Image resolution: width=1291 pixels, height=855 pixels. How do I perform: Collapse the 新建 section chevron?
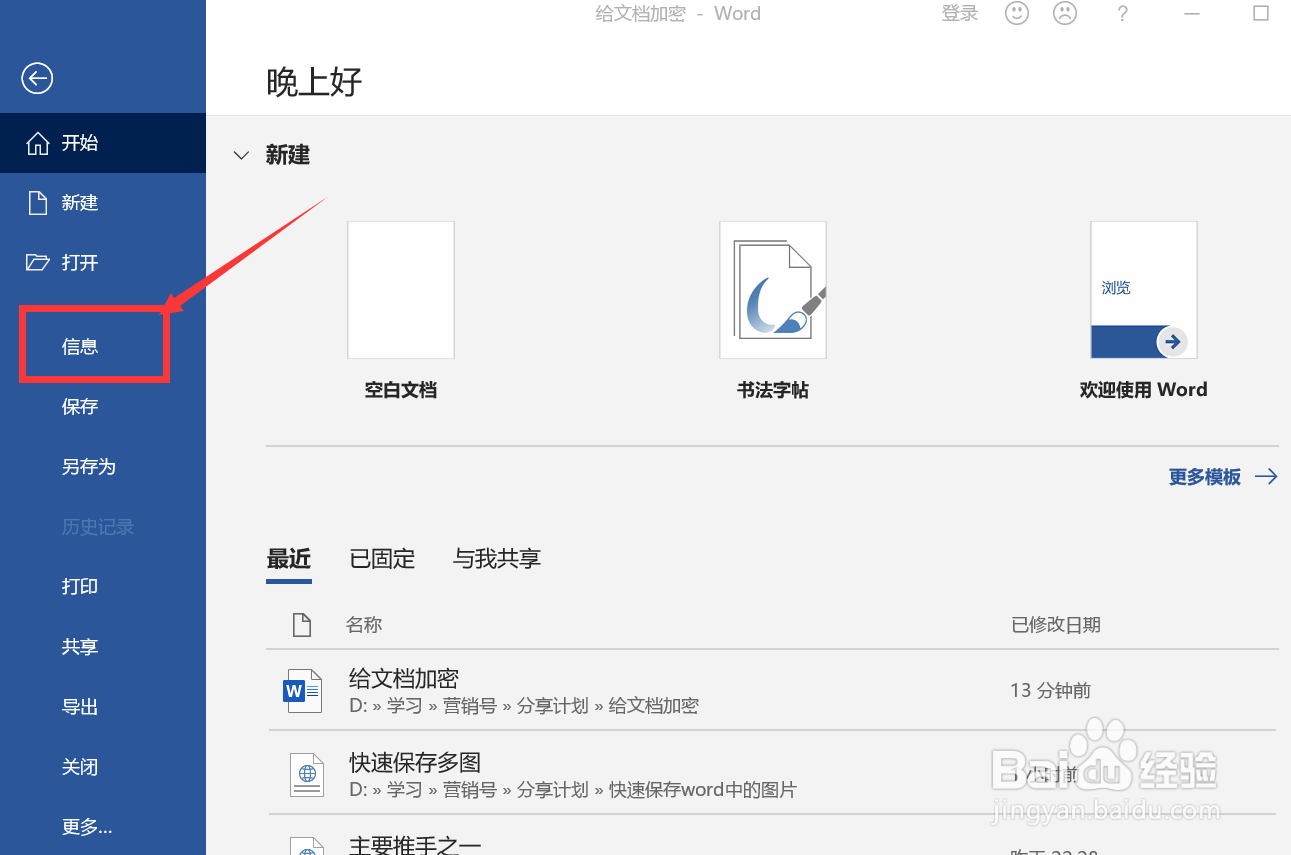coord(241,155)
